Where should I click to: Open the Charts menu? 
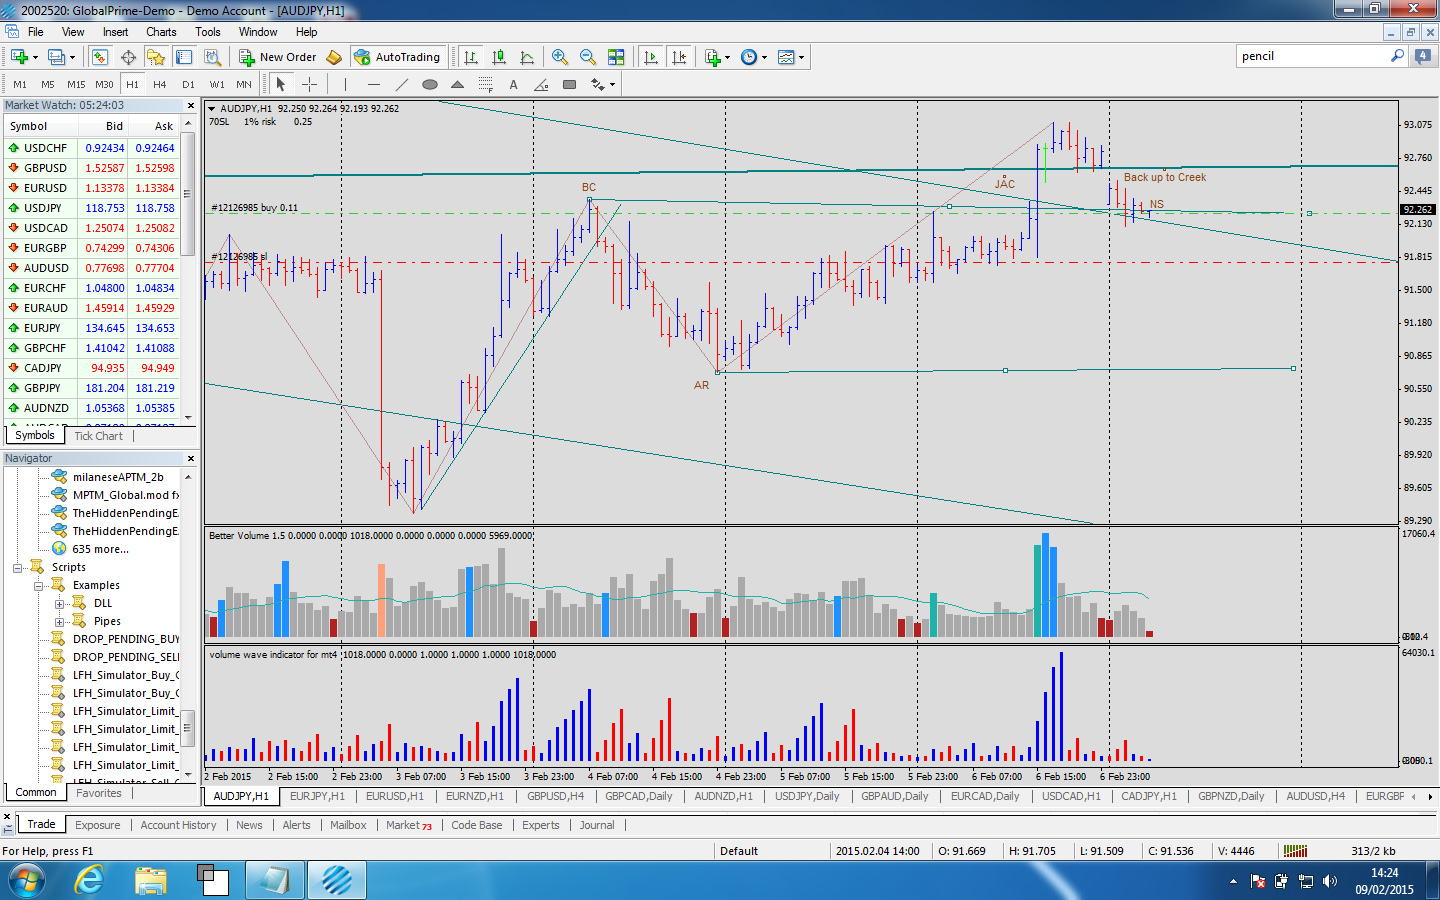(x=161, y=32)
